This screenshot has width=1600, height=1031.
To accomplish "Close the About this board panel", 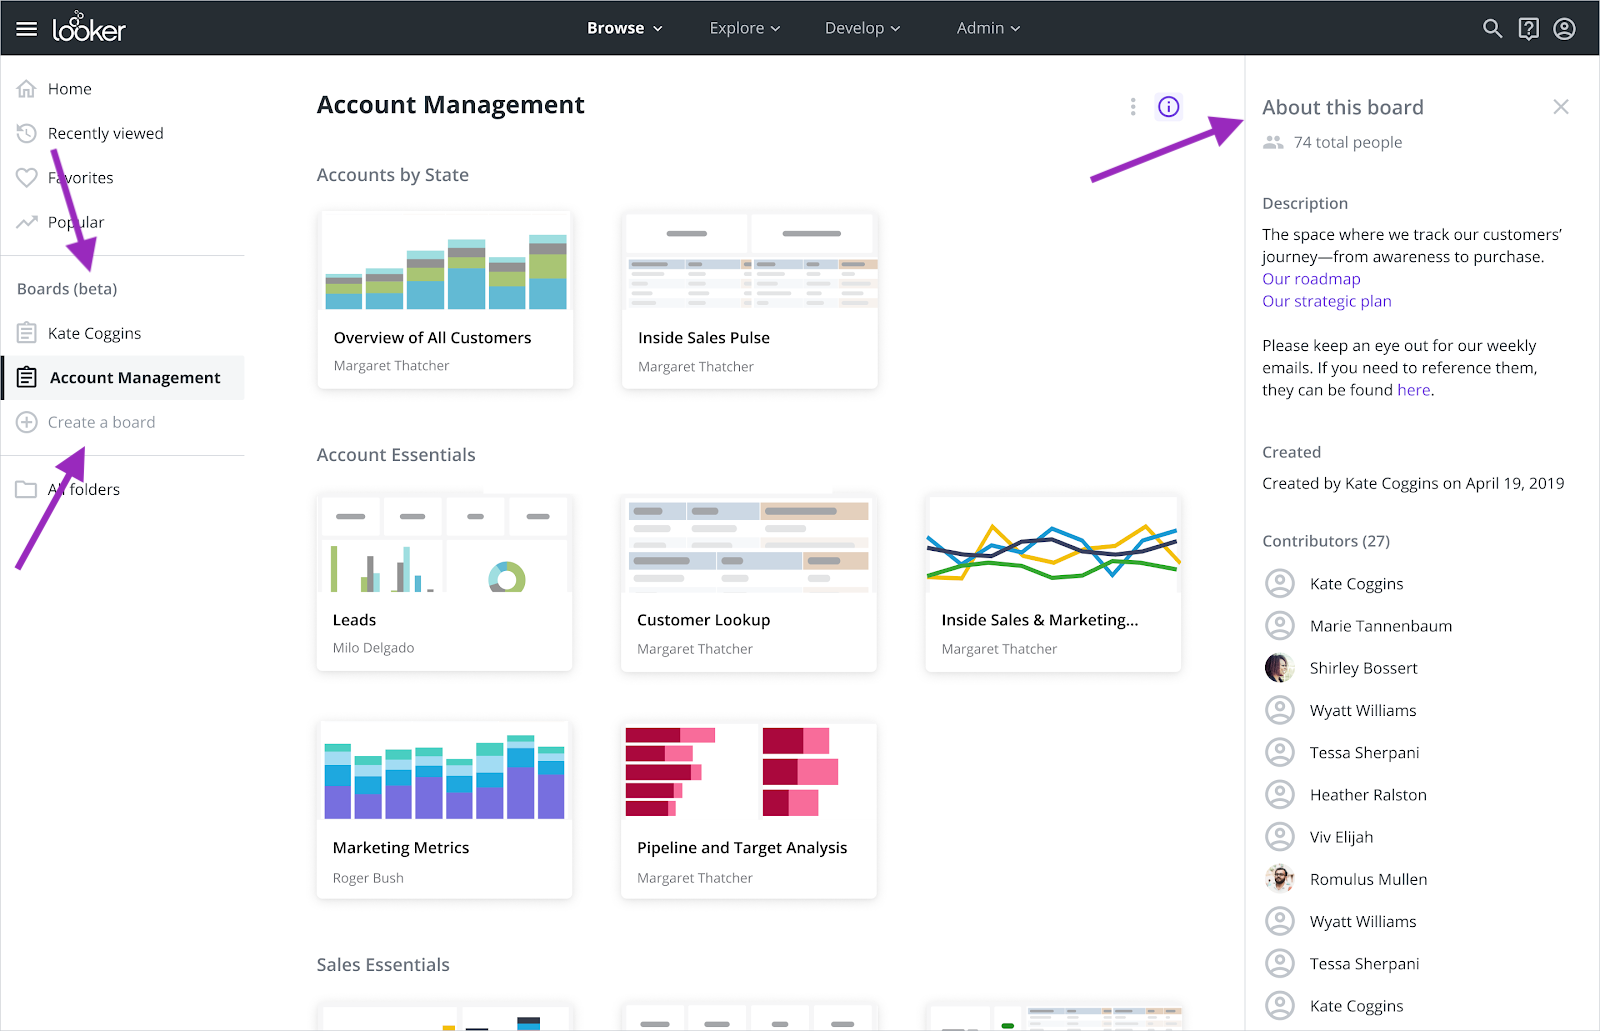I will [1560, 107].
